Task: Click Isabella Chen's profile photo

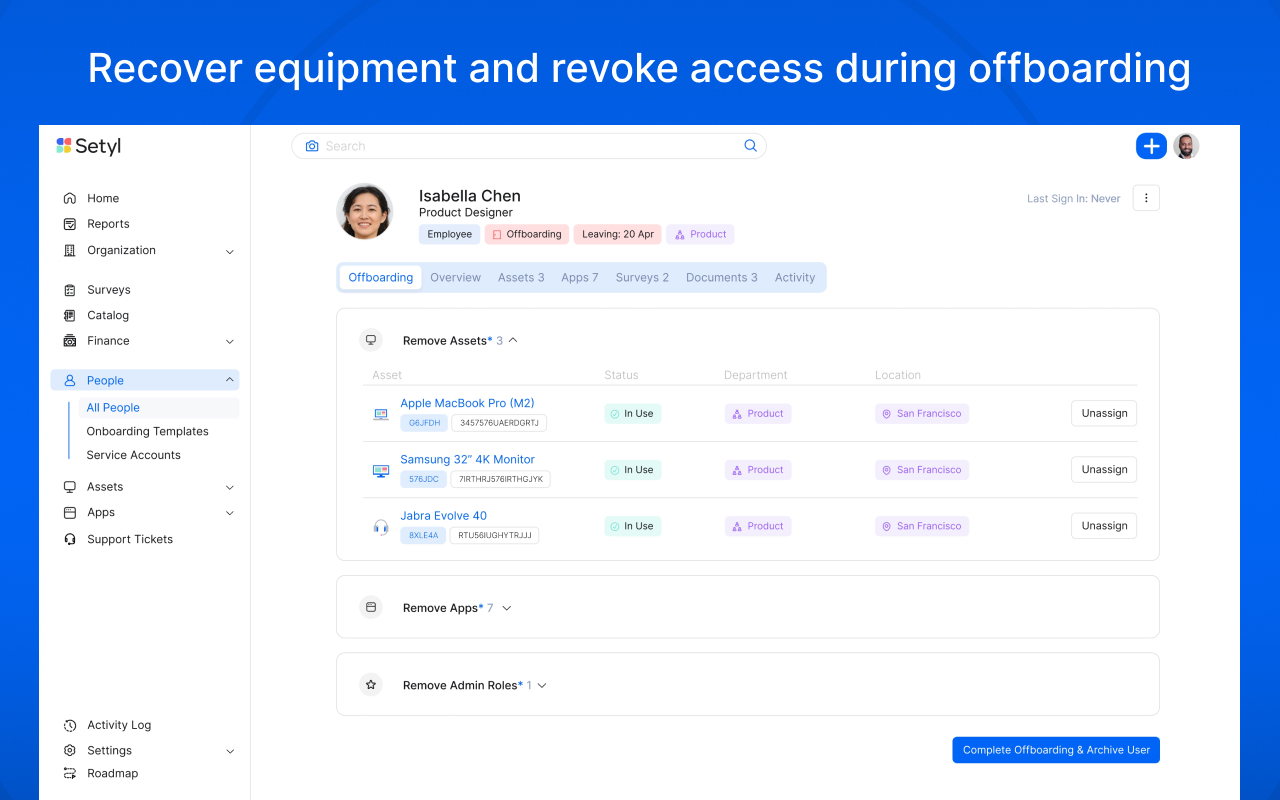Action: coord(365,211)
